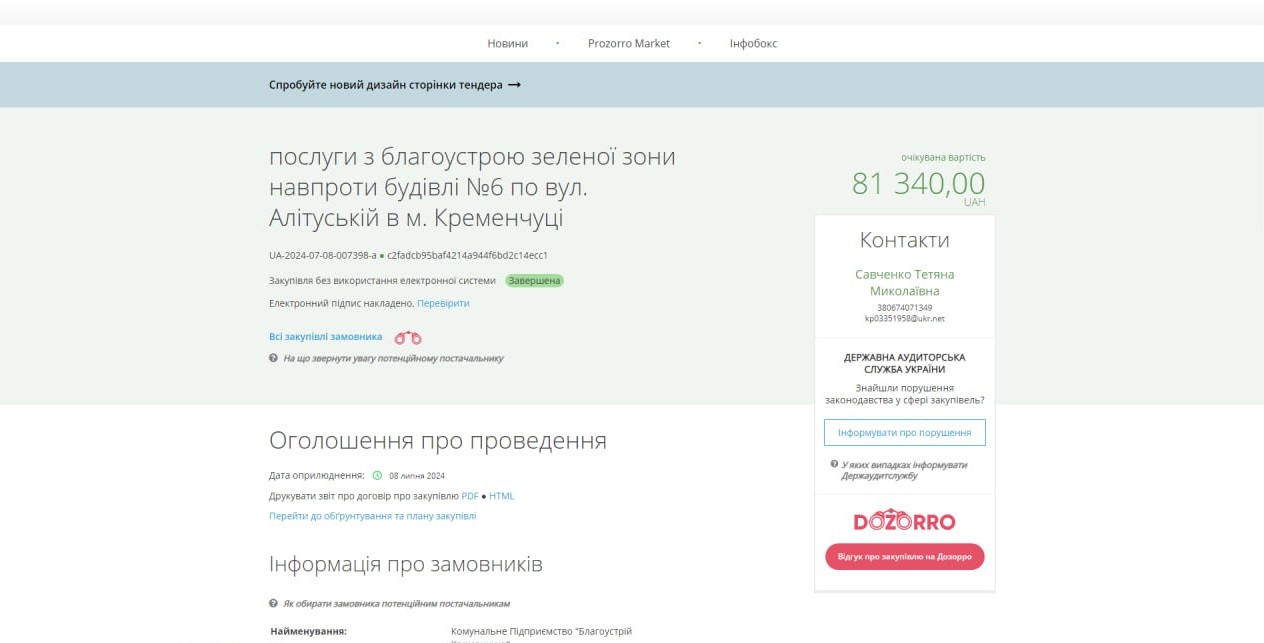
Task: Click the question icon before "У яких випадках інформувати"
Action: pyautogui.click(x=834, y=464)
